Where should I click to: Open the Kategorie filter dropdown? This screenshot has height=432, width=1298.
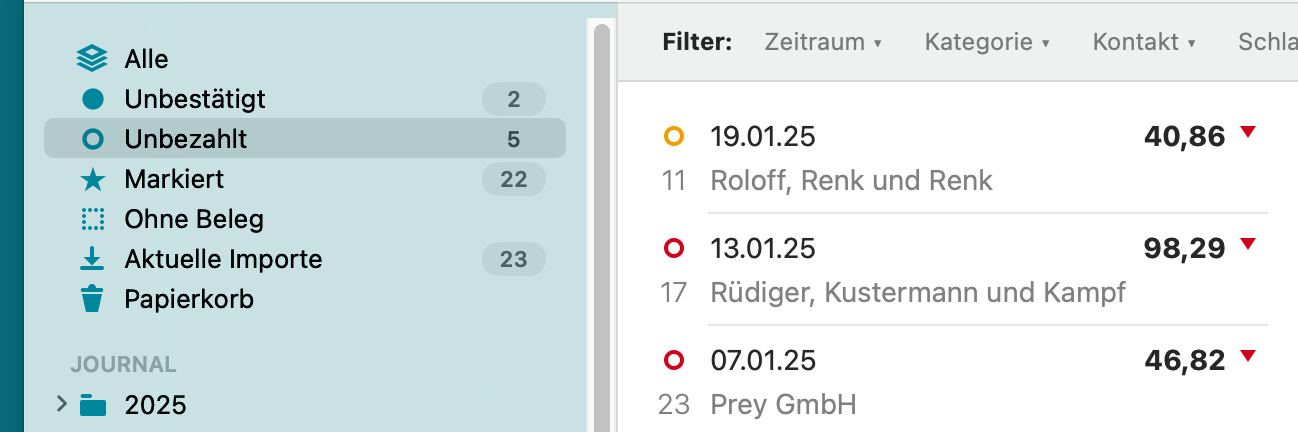(986, 42)
